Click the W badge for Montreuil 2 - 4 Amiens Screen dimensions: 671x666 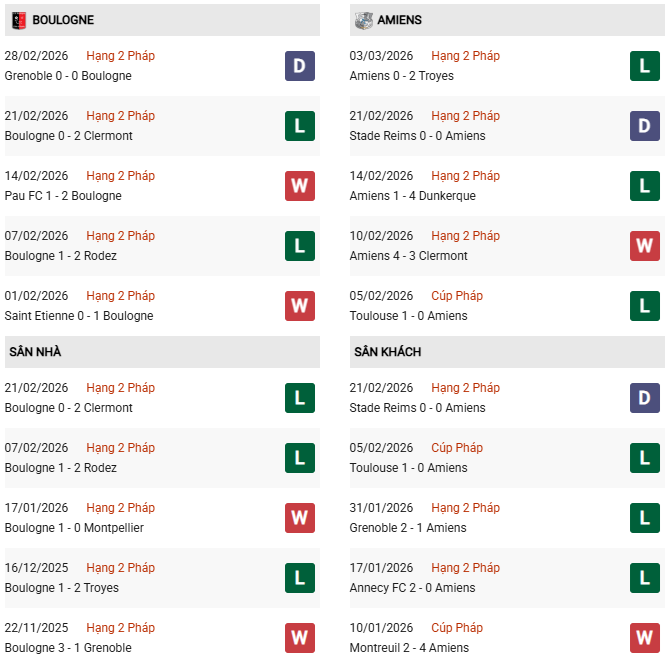coord(645,638)
